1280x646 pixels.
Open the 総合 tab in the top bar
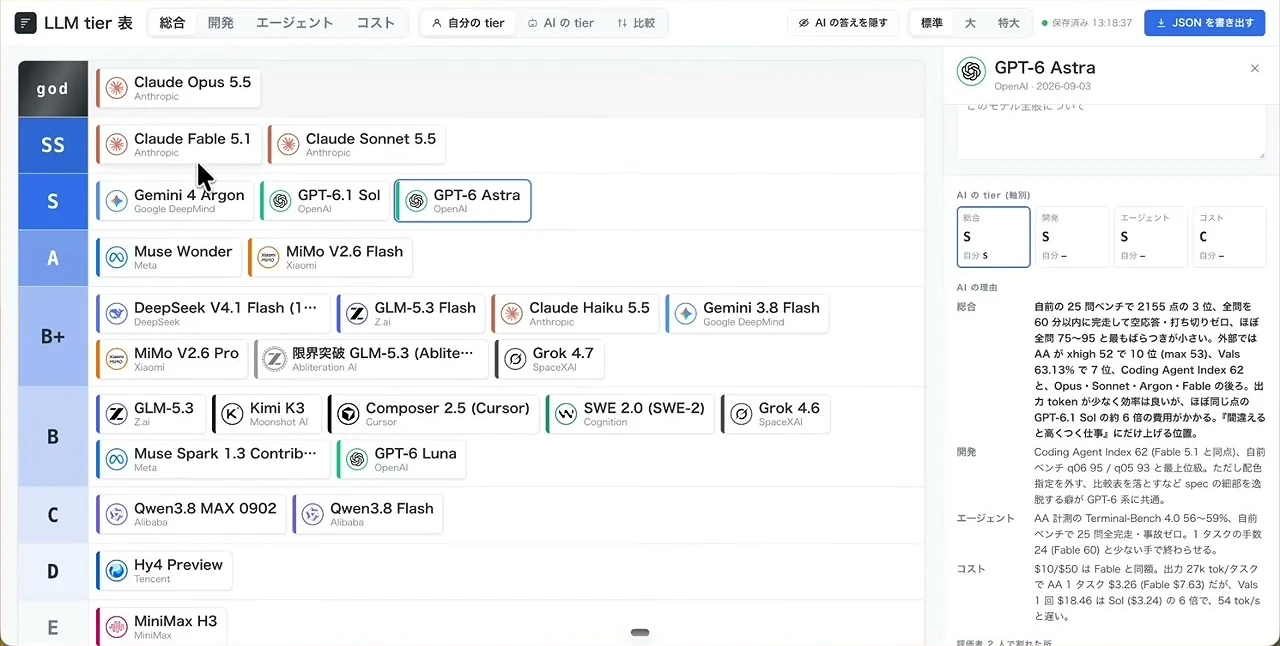tap(173, 23)
